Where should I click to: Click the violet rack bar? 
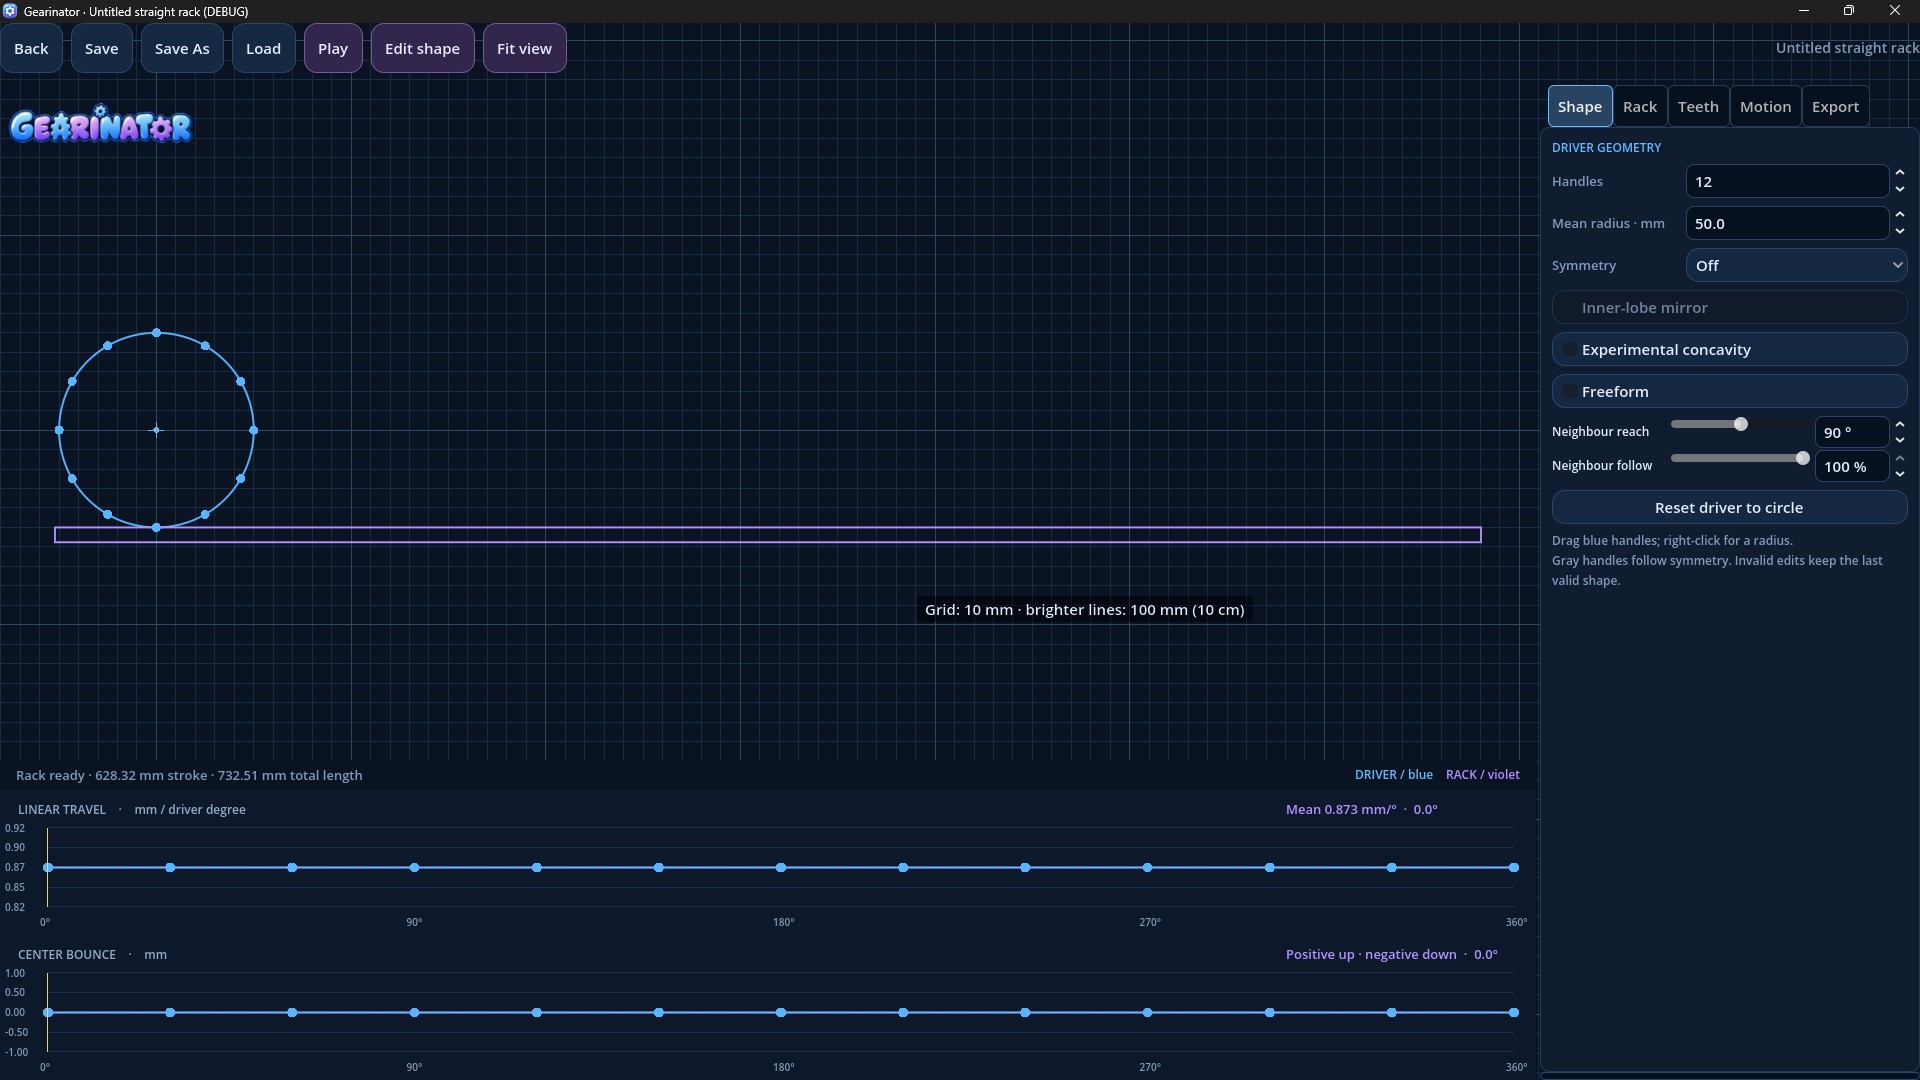(x=768, y=535)
